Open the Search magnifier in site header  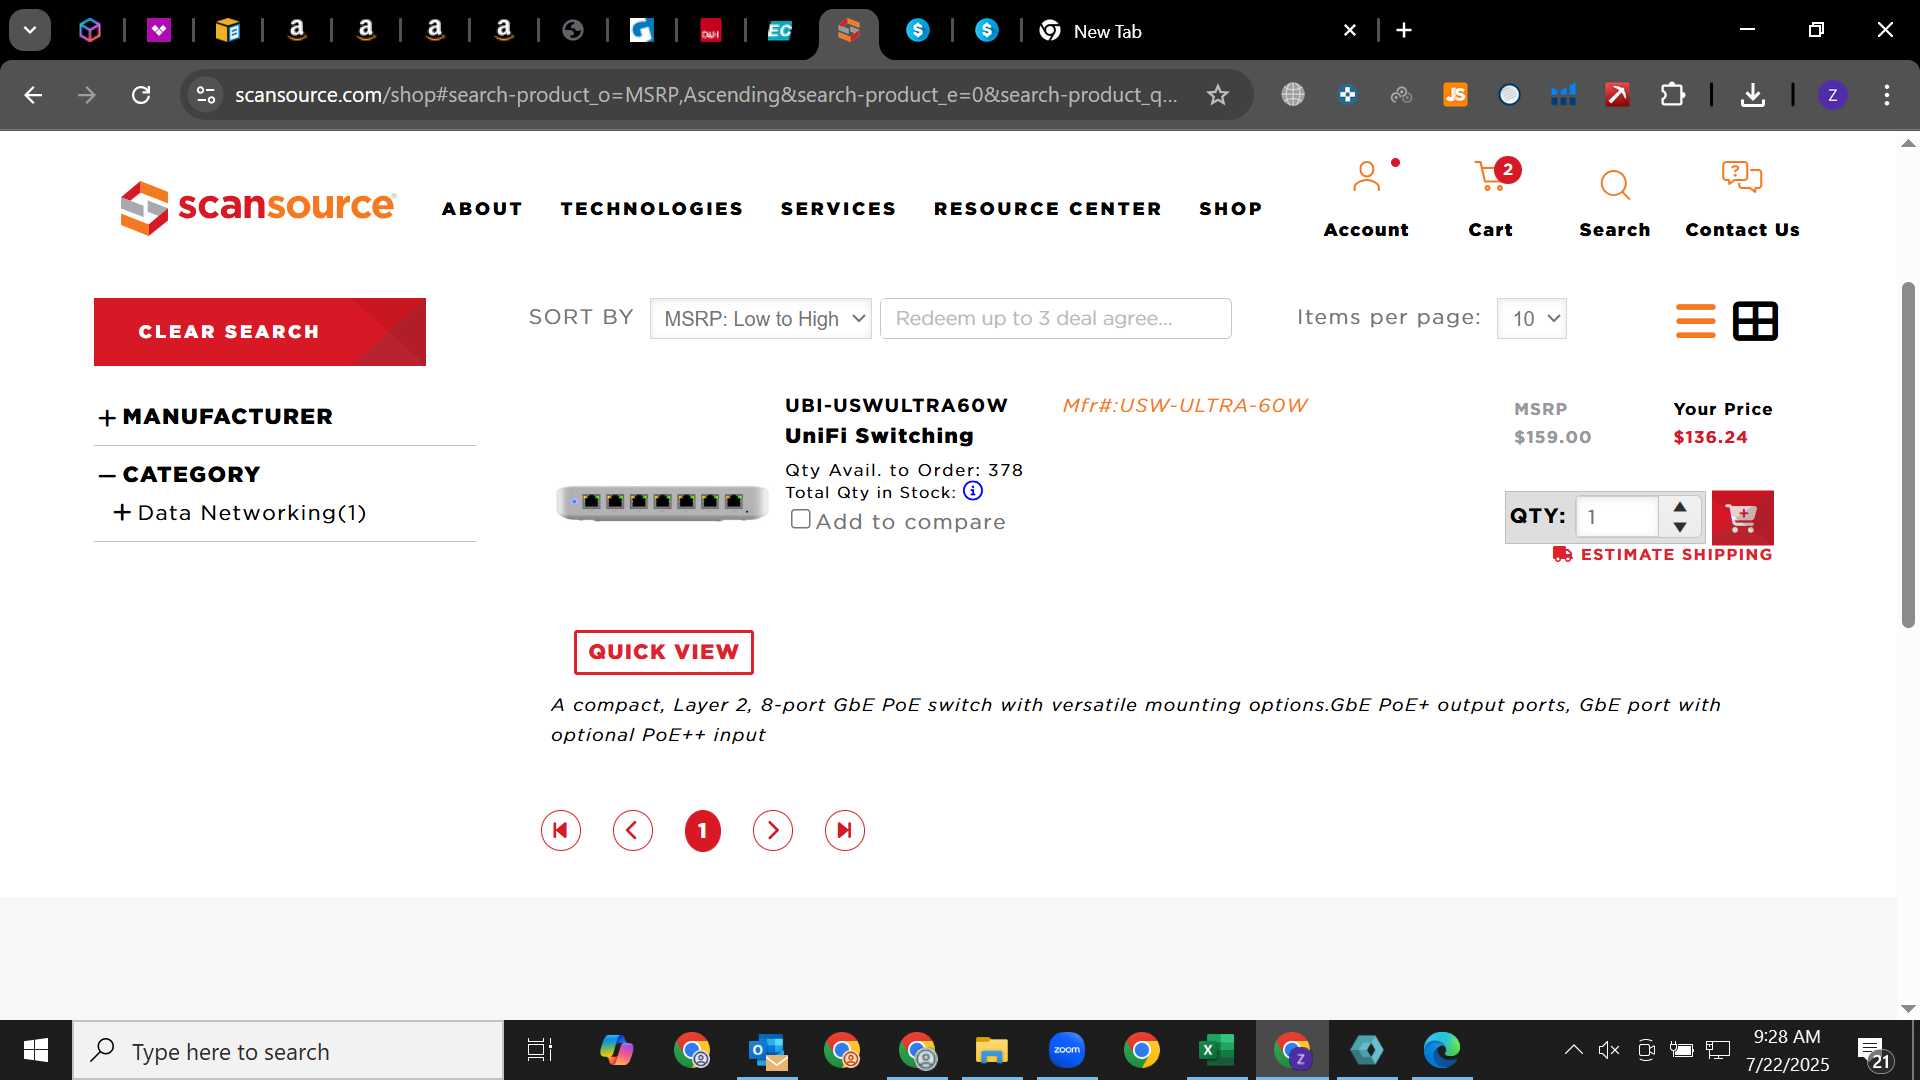point(1614,204)
